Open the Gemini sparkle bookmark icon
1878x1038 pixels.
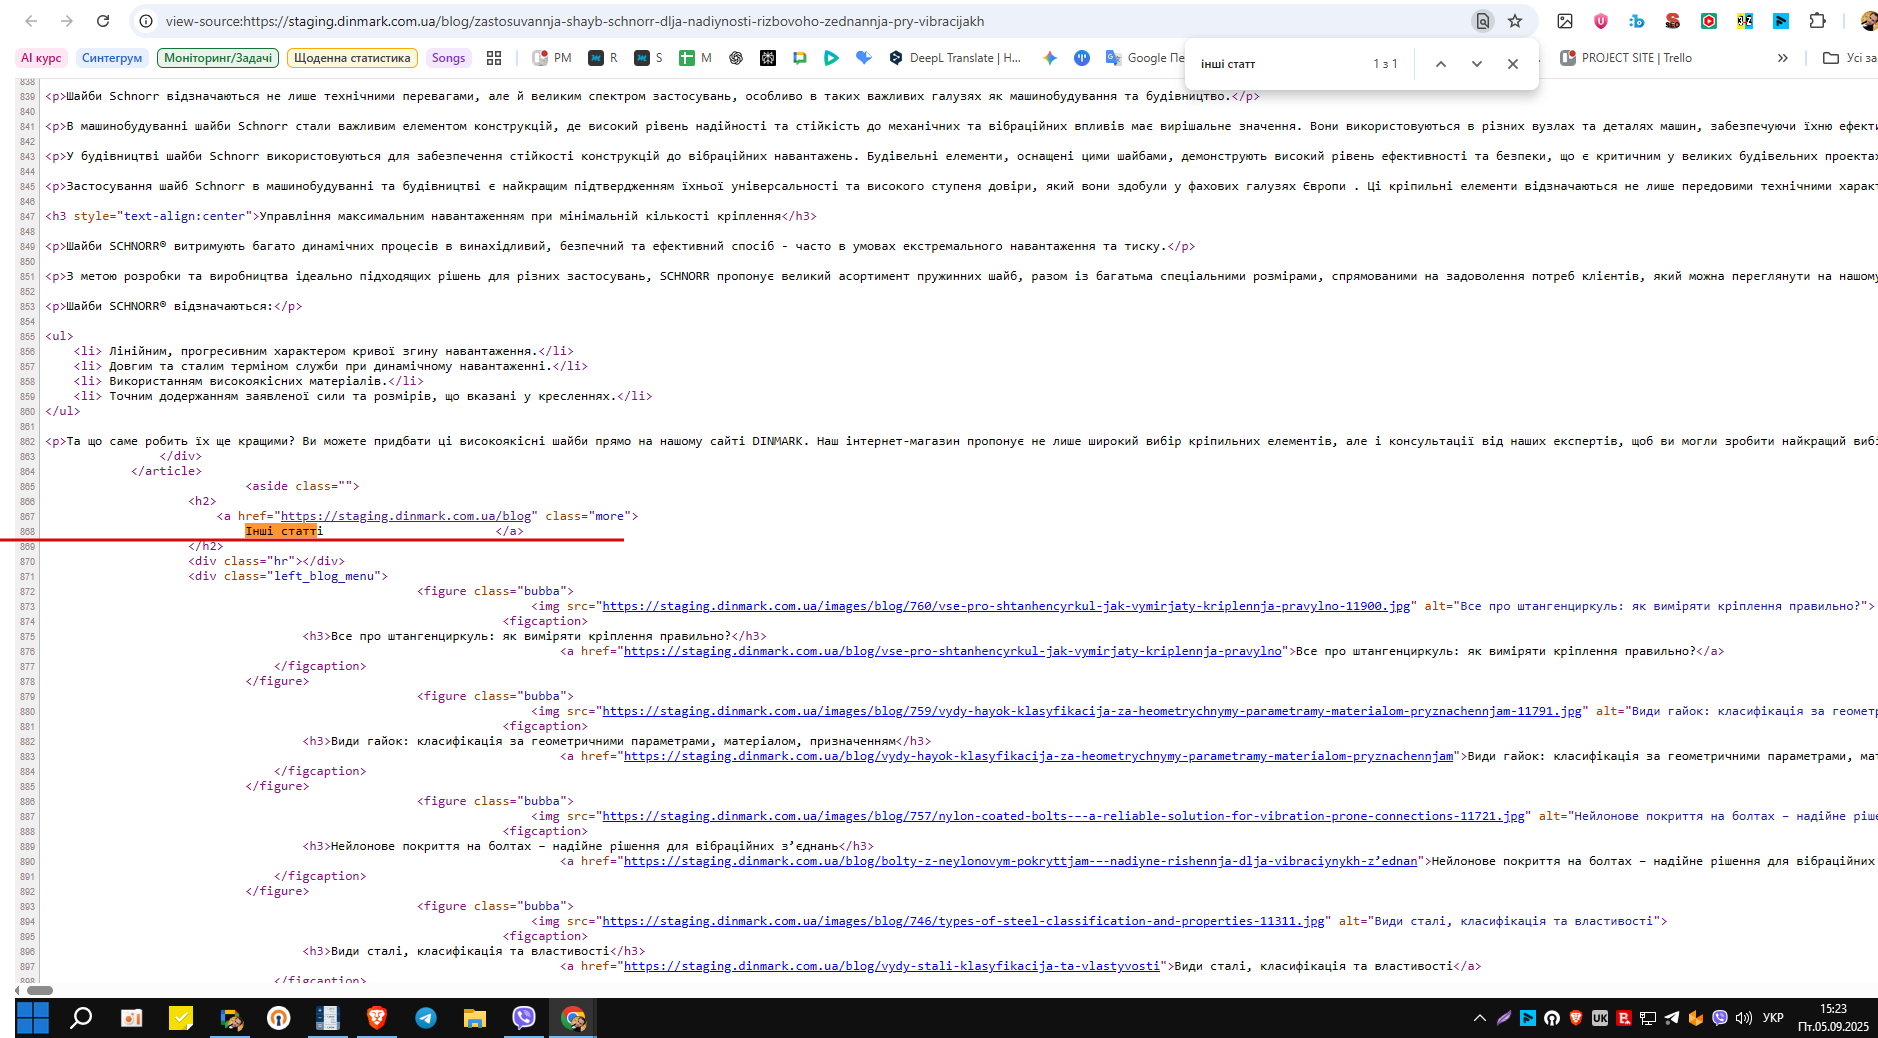(1050, 58)
